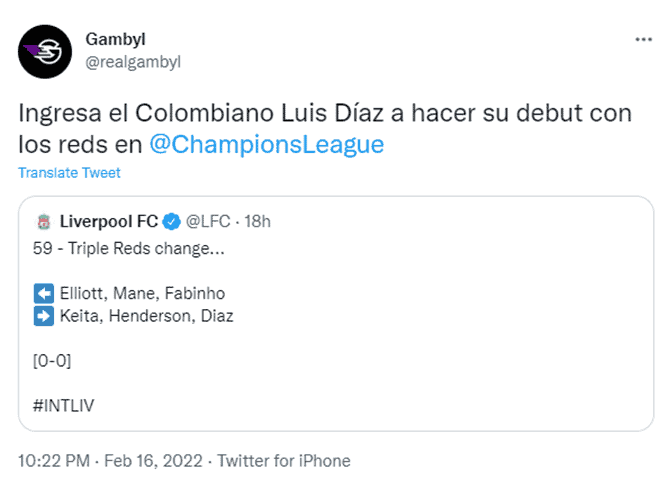Click the Liverpool FC crest icon
The image size is (668, 479).
tap(43, 222)
